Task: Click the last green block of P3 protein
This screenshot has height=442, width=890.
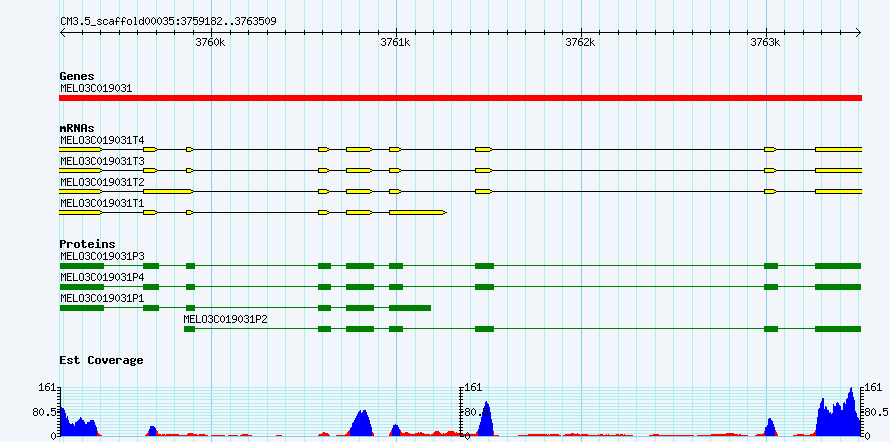Action: [x=838, y=266]
